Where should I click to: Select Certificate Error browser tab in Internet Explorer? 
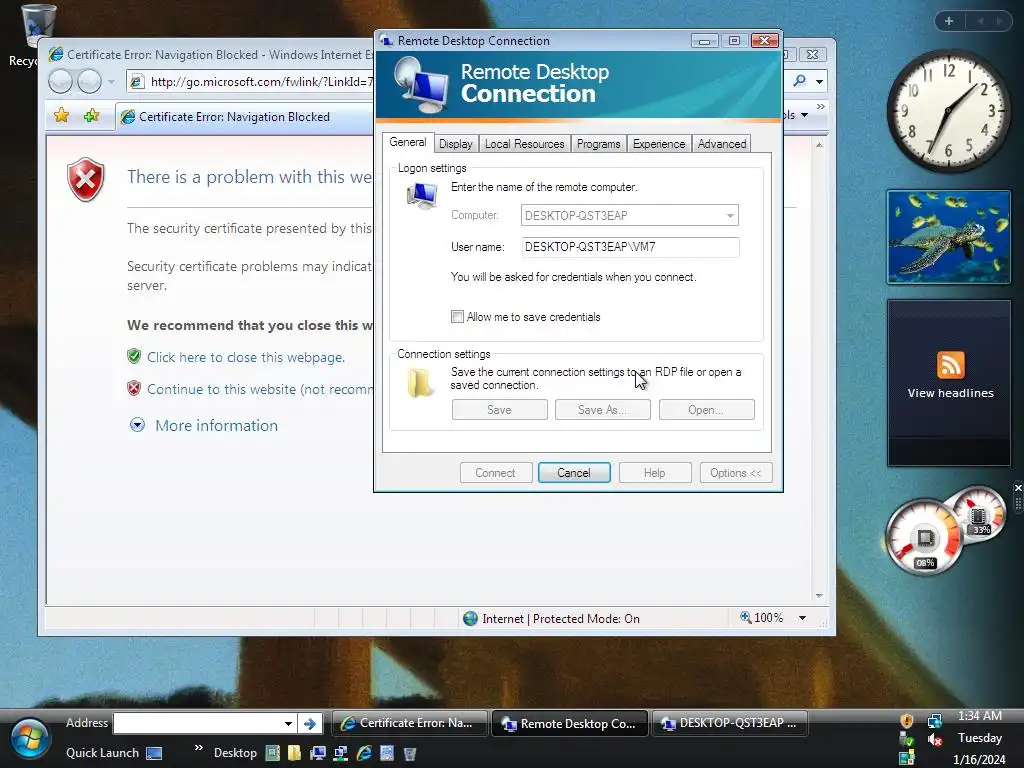coord(246,117)
